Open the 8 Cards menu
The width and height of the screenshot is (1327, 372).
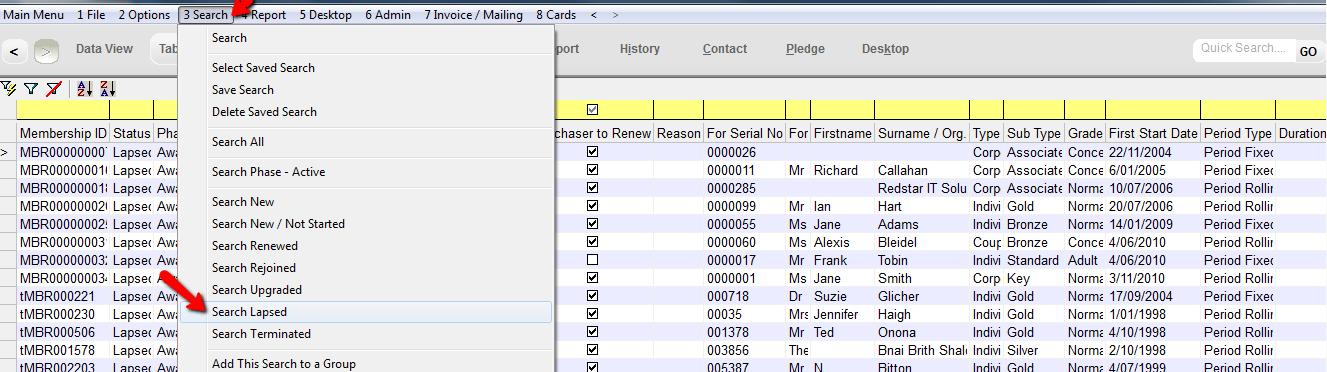[x=556, y=15]
